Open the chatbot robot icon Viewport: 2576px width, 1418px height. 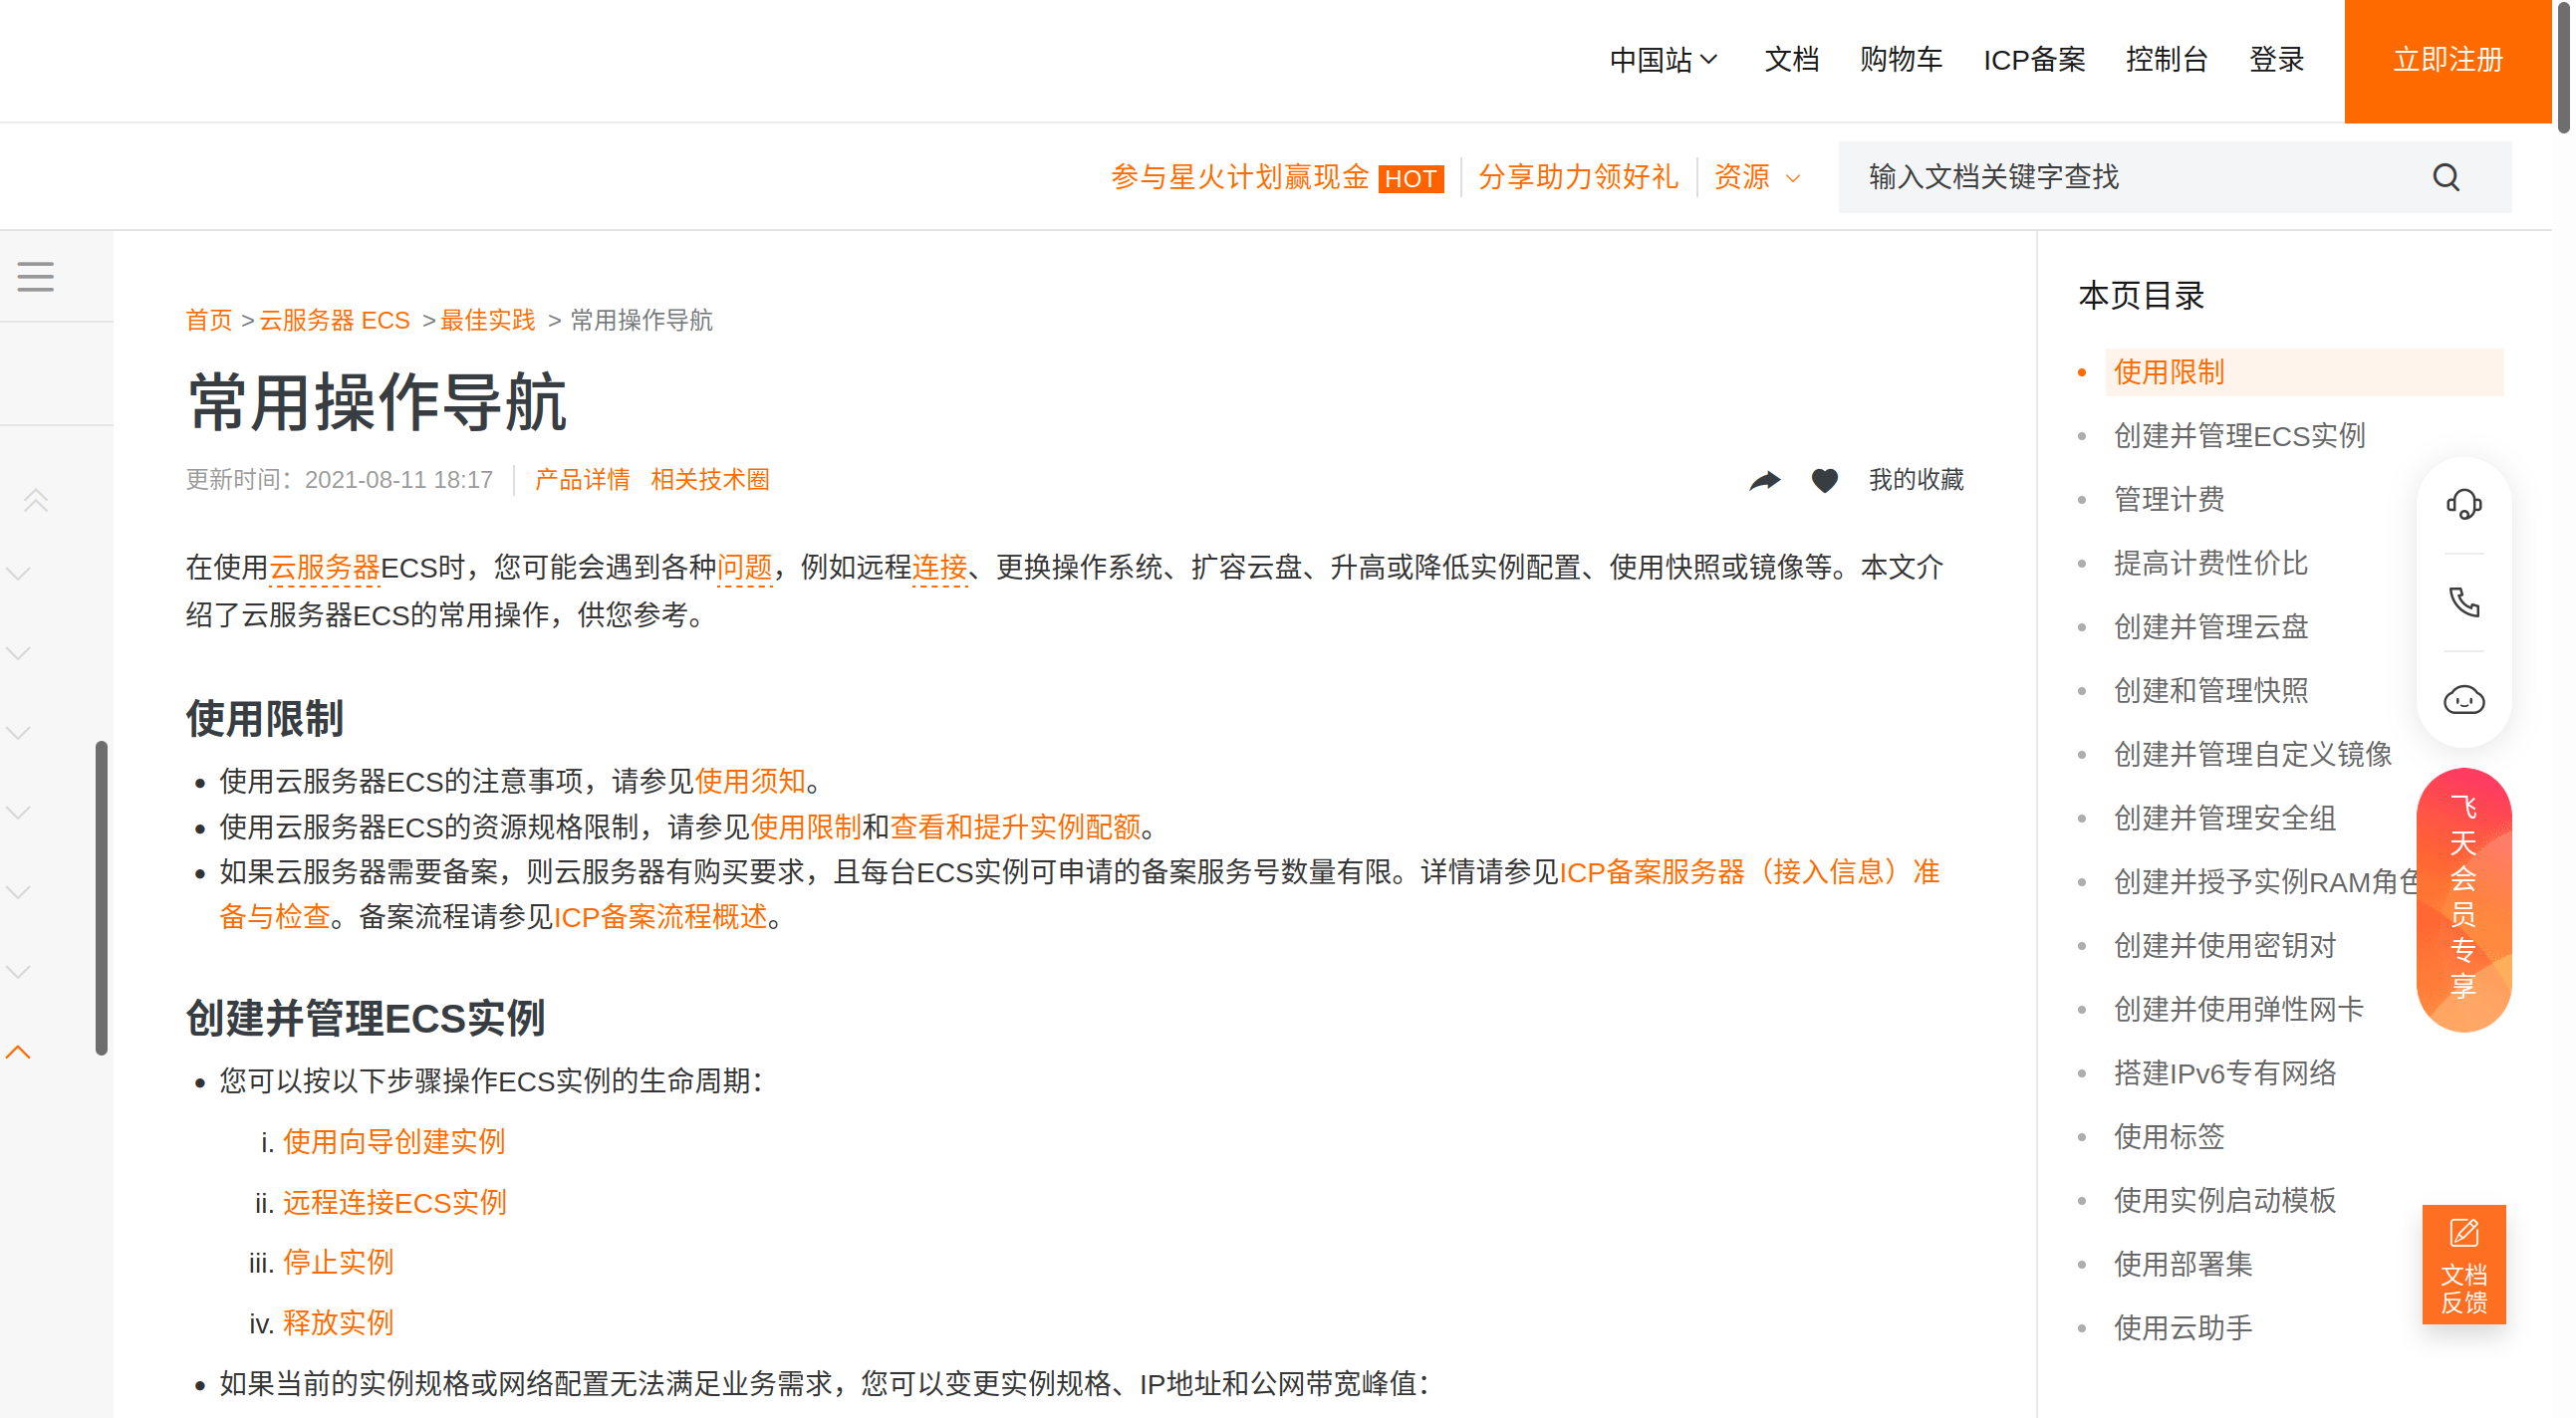click(x=2463, y=700)
